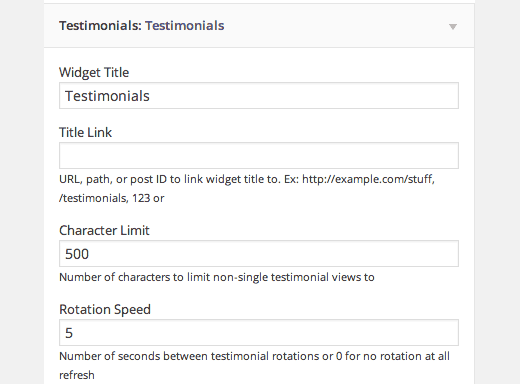Click inside the empty Title Link field
Viewport: 520px width, 384px height.
(x=259, y=156)
